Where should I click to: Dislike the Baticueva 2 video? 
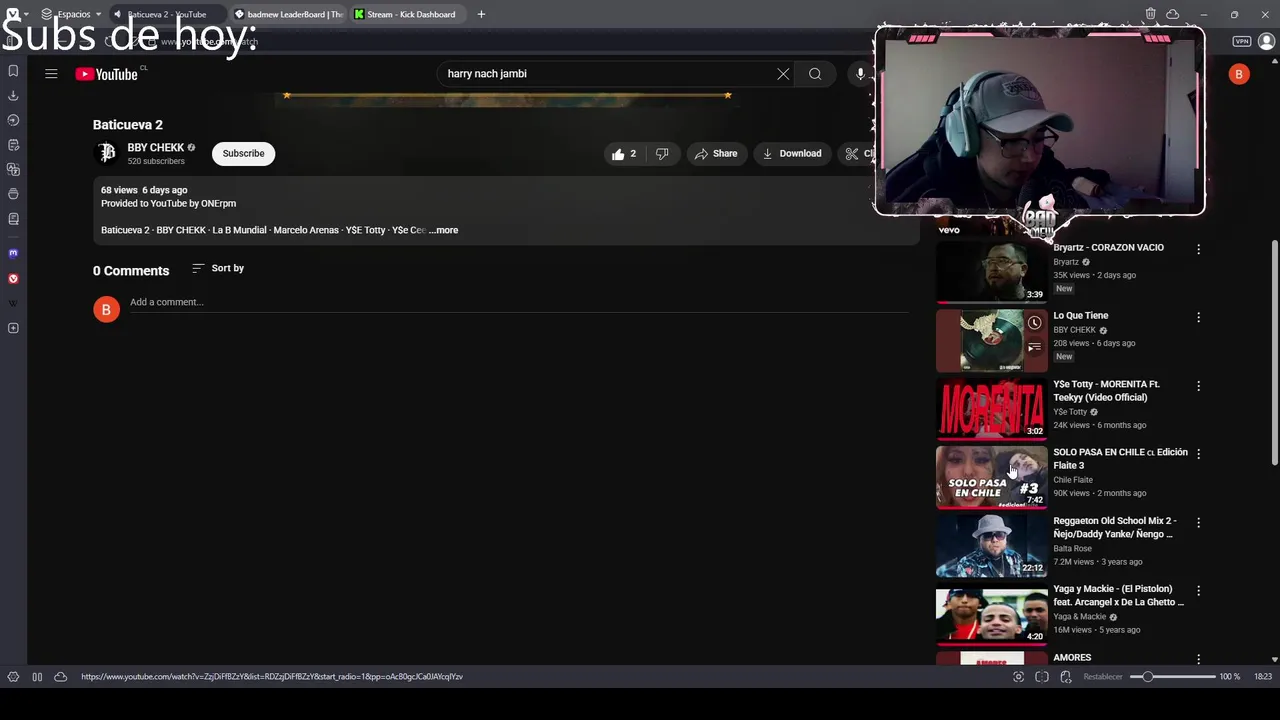tap(662, 154)
